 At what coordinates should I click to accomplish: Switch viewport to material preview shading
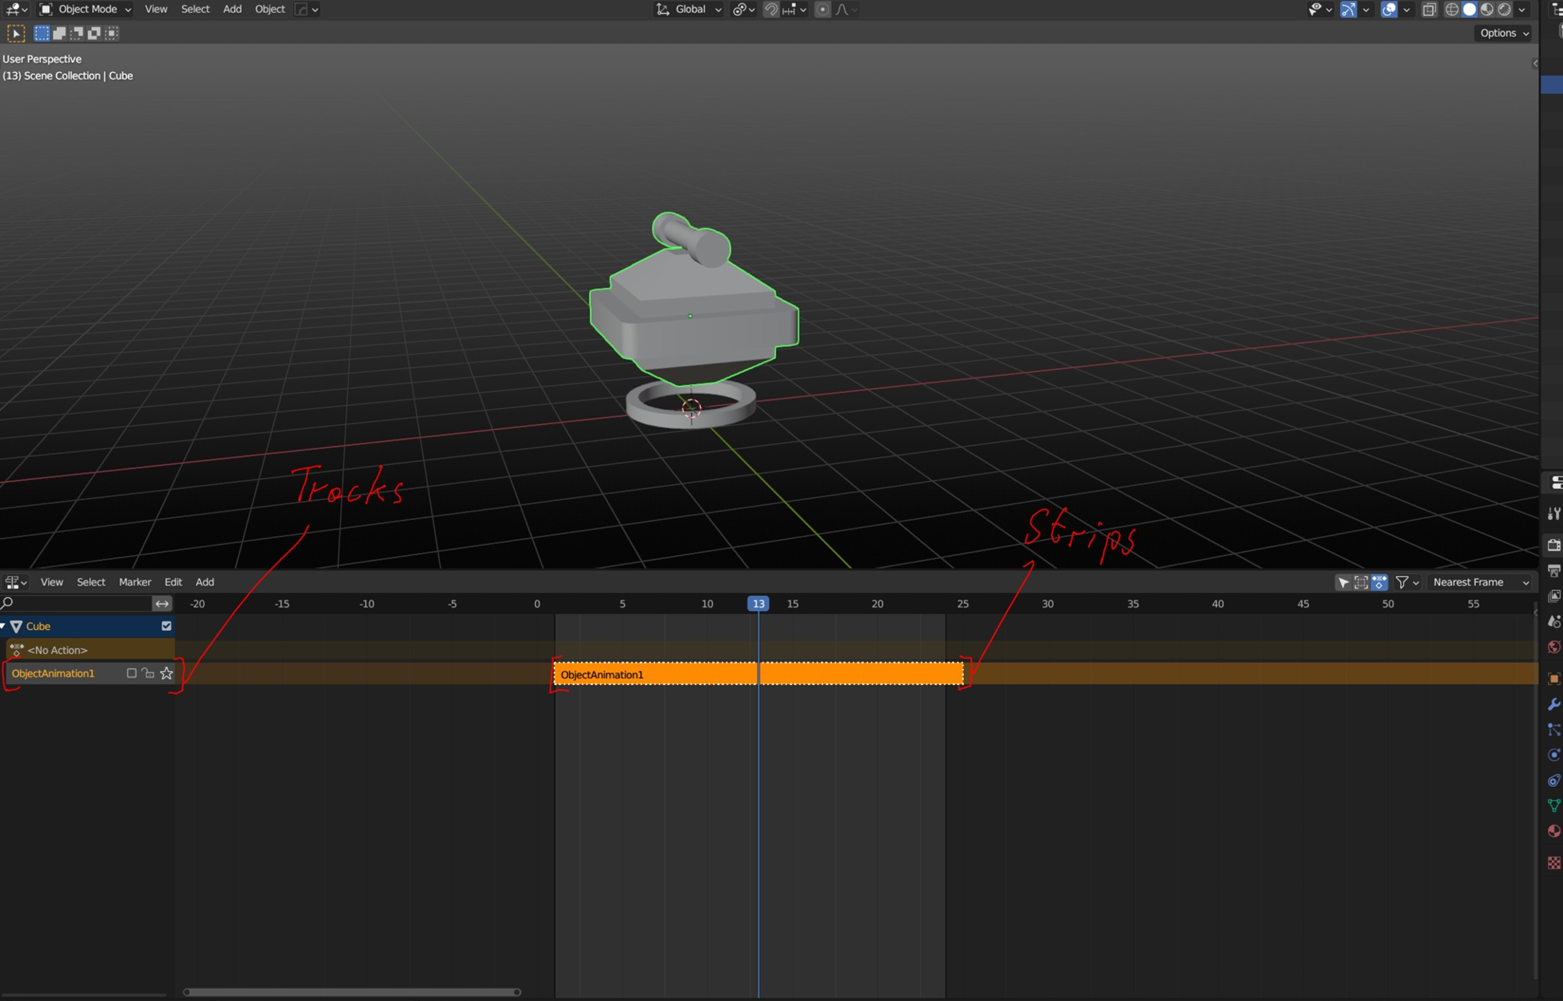(x=1487, y=9)
